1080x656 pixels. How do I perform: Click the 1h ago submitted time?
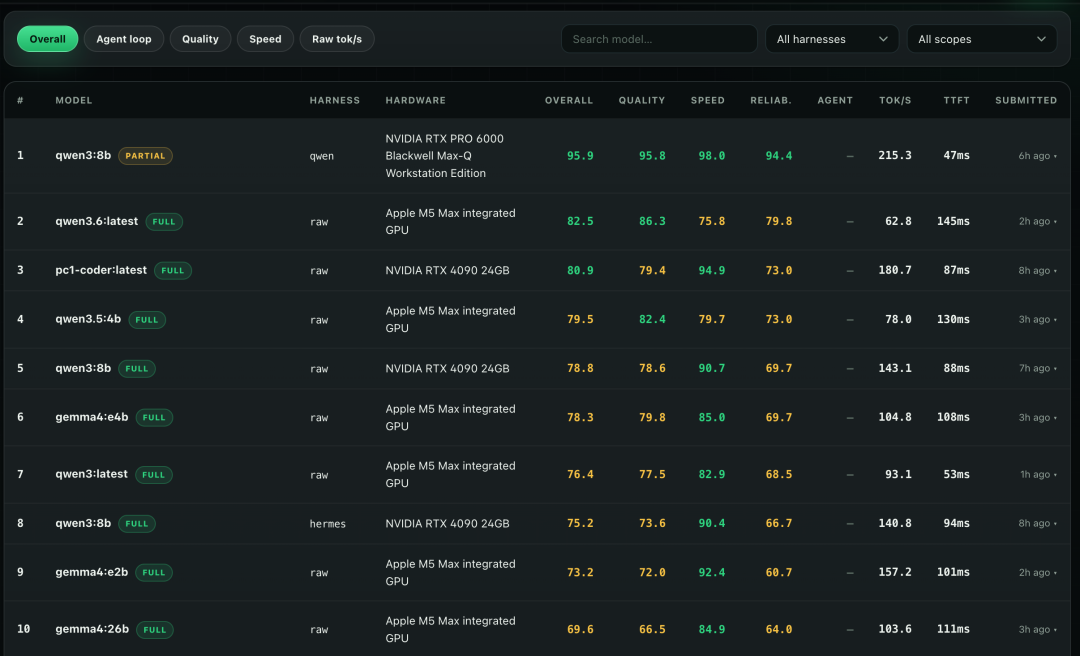pos(1035,475)
